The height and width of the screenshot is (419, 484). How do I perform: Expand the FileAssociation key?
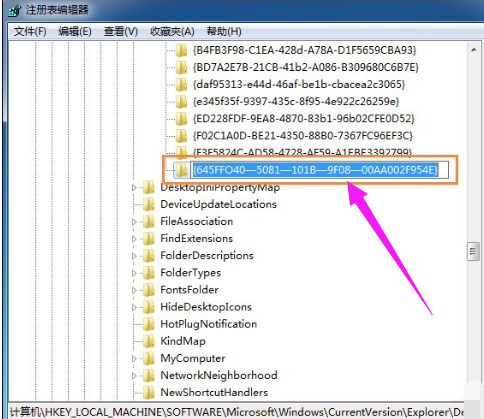coord(134,222)
